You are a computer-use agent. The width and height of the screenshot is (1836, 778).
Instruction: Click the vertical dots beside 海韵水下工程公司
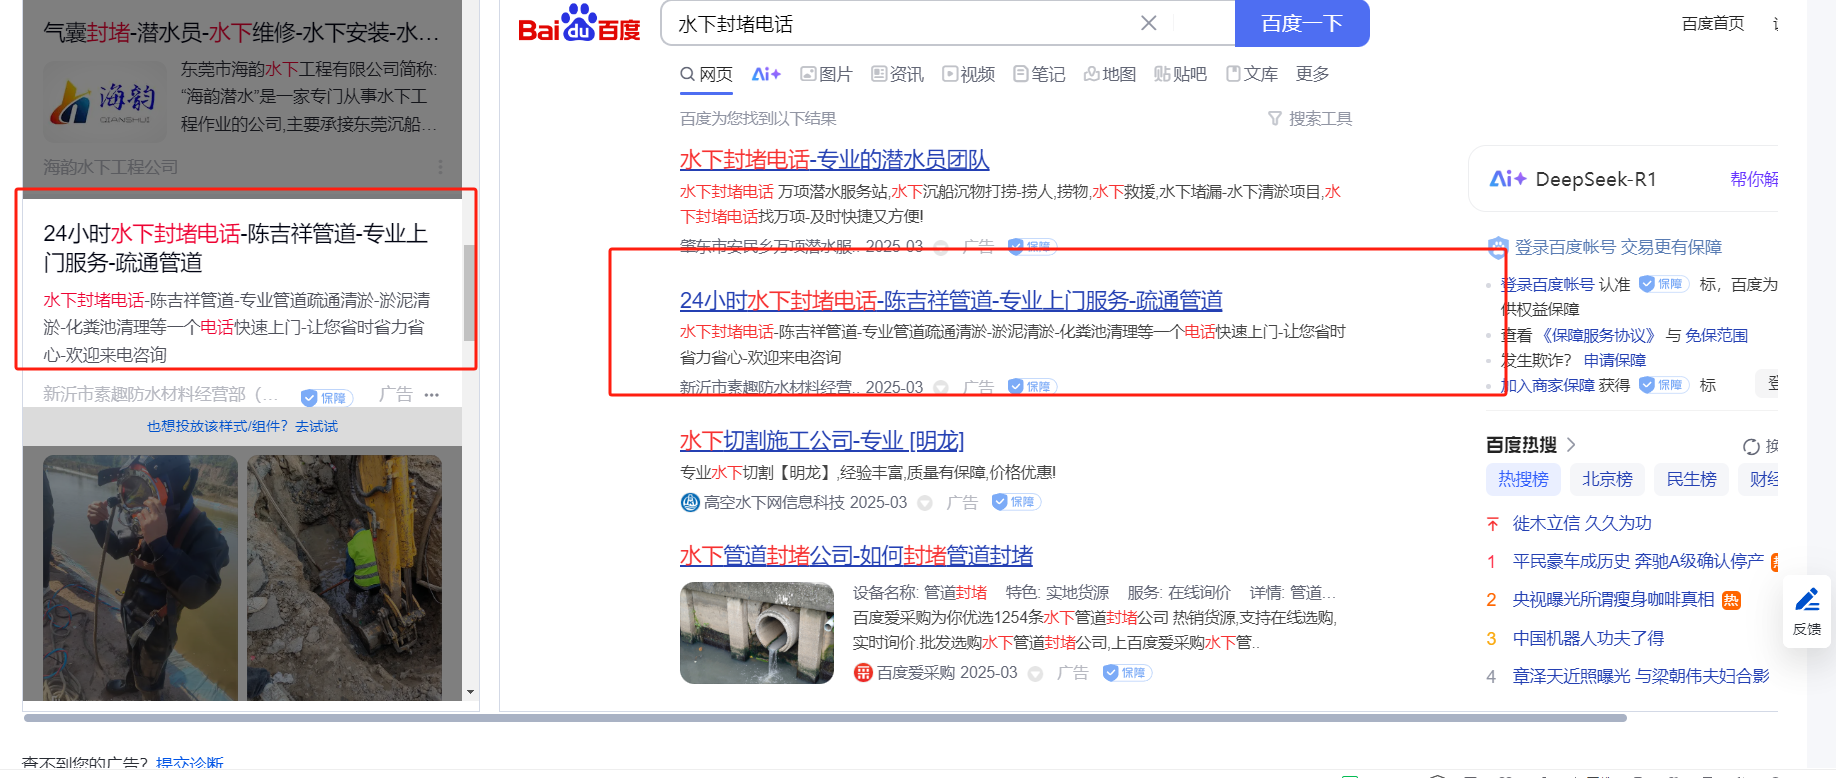pos(440,167)
